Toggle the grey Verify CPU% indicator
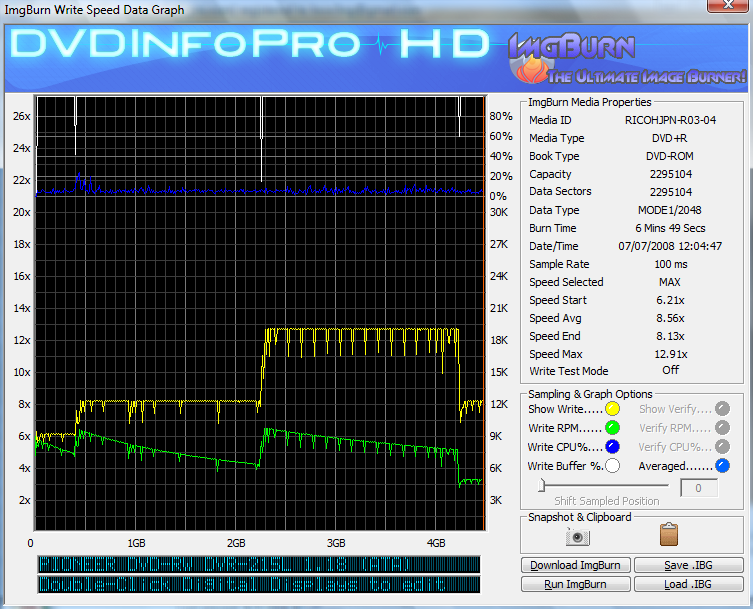Viewport: 753px width, 609px height. (722, 447)
